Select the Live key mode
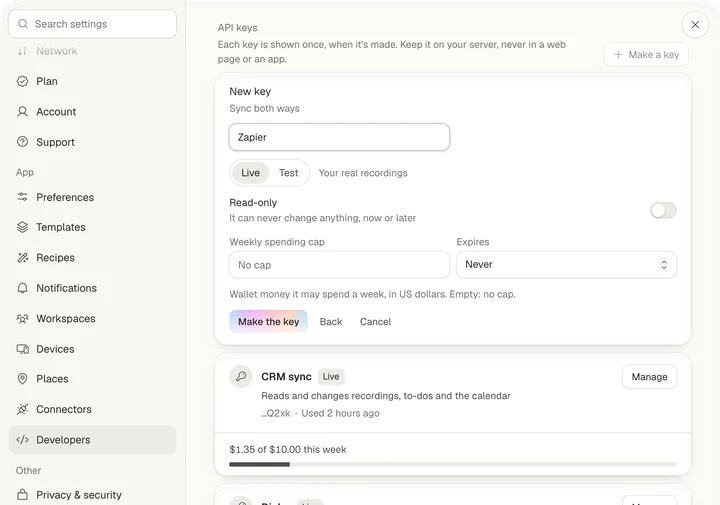The image size is (720, 505). [x=250, y=173]
